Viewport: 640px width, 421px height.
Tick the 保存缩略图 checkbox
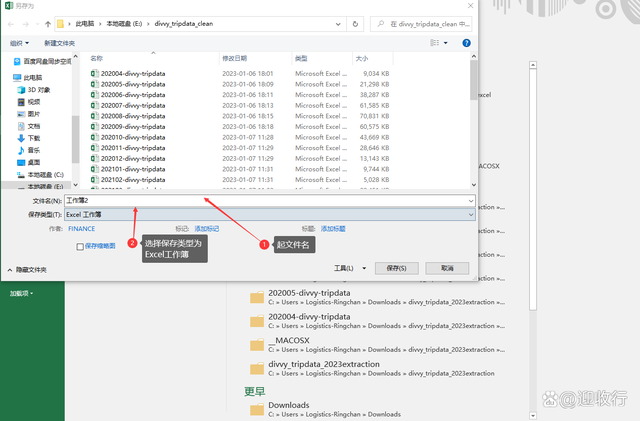(80, 246)
